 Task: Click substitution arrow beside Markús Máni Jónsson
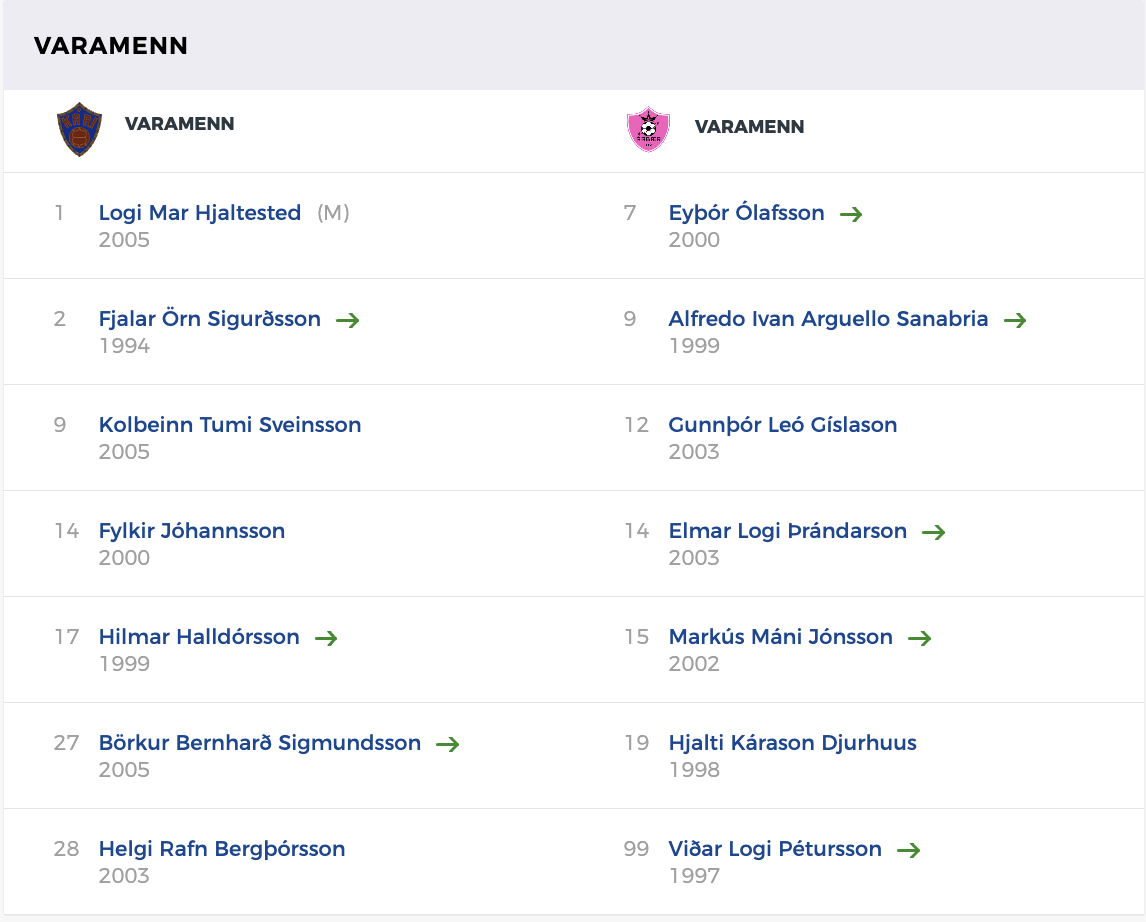pyautogui.click(x=920, y=638)
